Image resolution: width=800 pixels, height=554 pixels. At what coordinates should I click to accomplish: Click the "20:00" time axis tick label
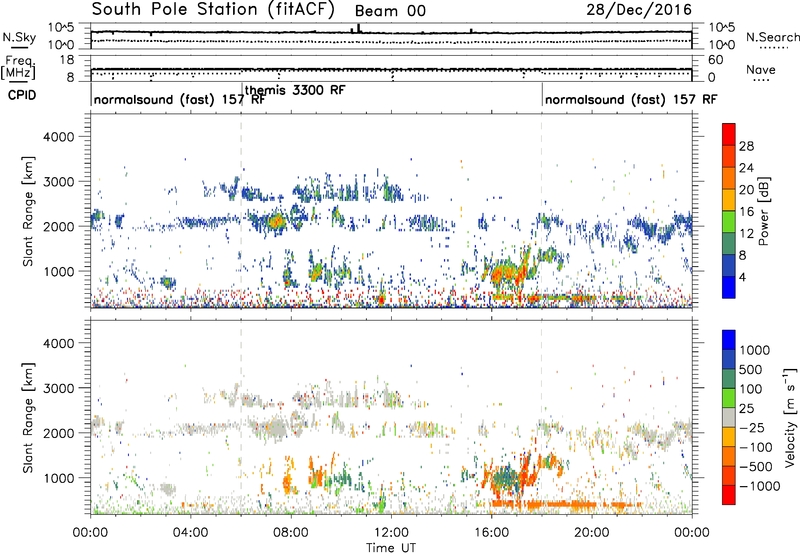tap(592, 533)
